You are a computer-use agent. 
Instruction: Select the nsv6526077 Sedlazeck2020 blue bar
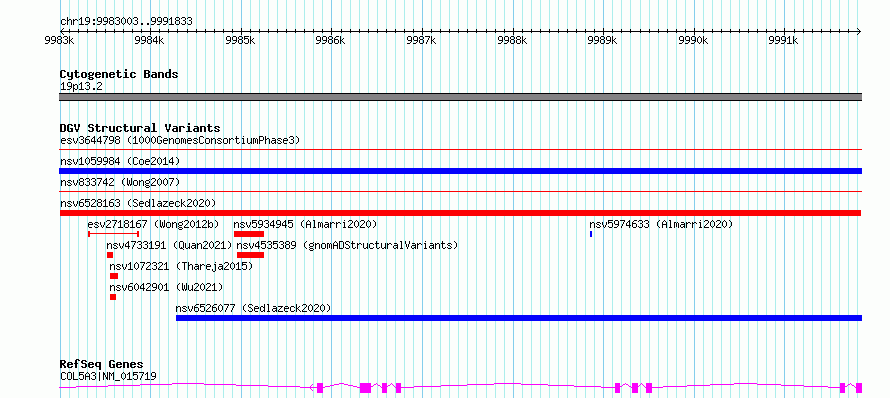click(x=519, y=318)
